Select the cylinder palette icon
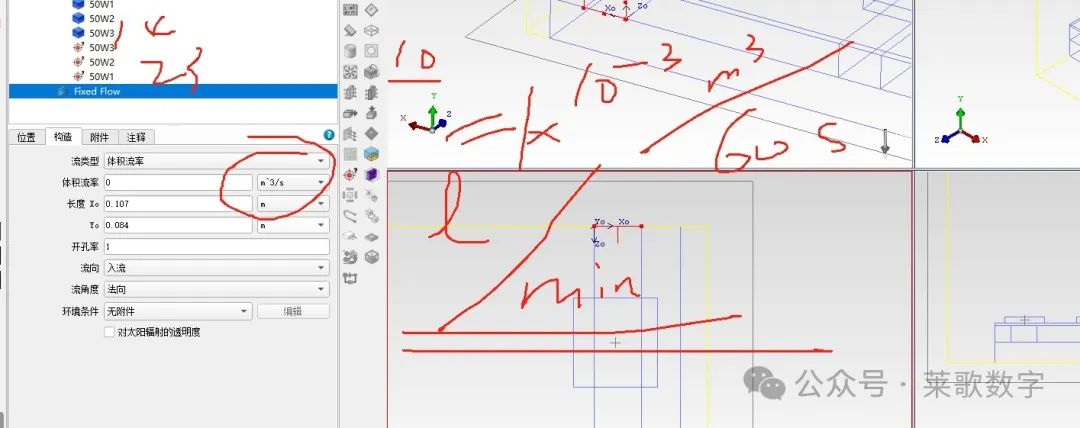 [350, 51]
